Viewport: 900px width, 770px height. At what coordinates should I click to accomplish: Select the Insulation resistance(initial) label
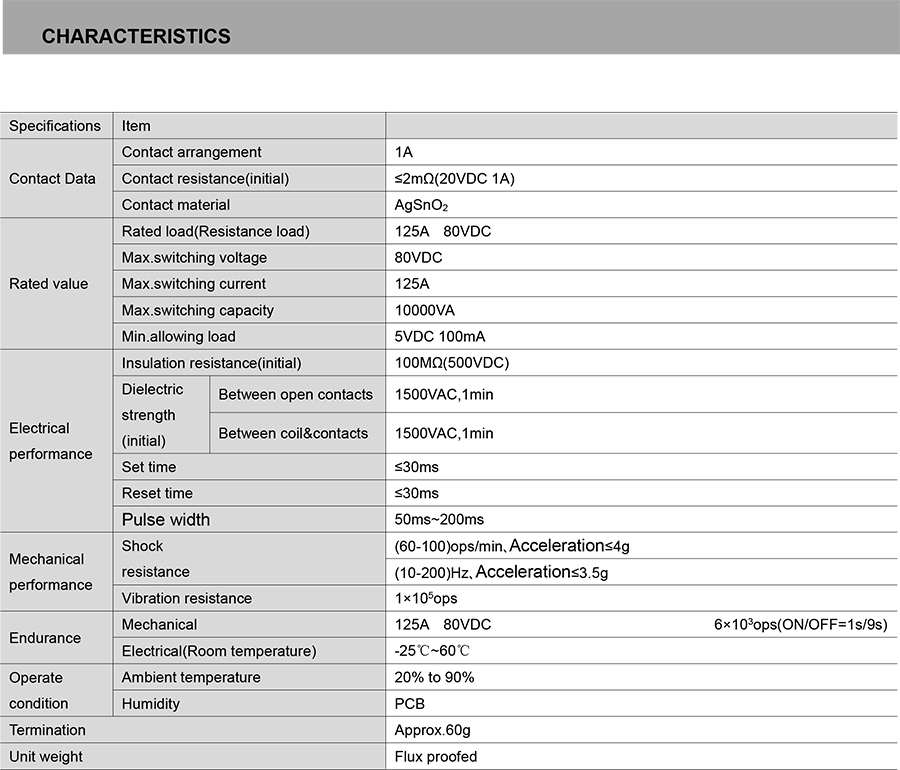click(211, 363)
